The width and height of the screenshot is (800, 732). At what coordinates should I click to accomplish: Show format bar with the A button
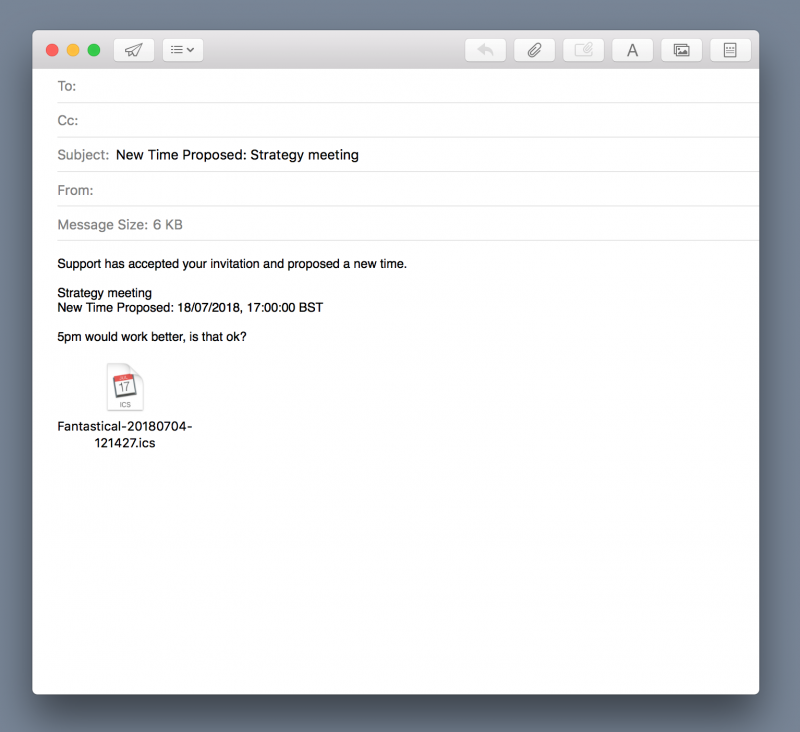coord(632,50)
